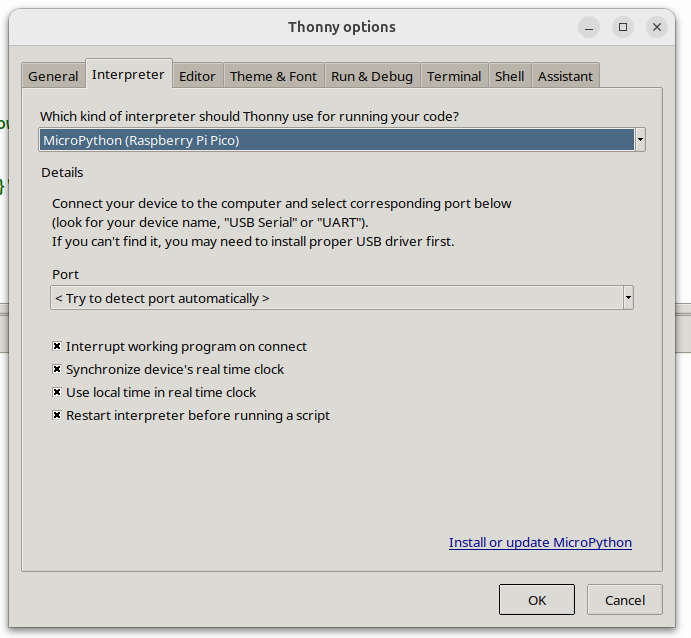Maximize the Thonny options window
This screenshot has height=638, width=691.
pyautogui.click(x=623, y=27)
